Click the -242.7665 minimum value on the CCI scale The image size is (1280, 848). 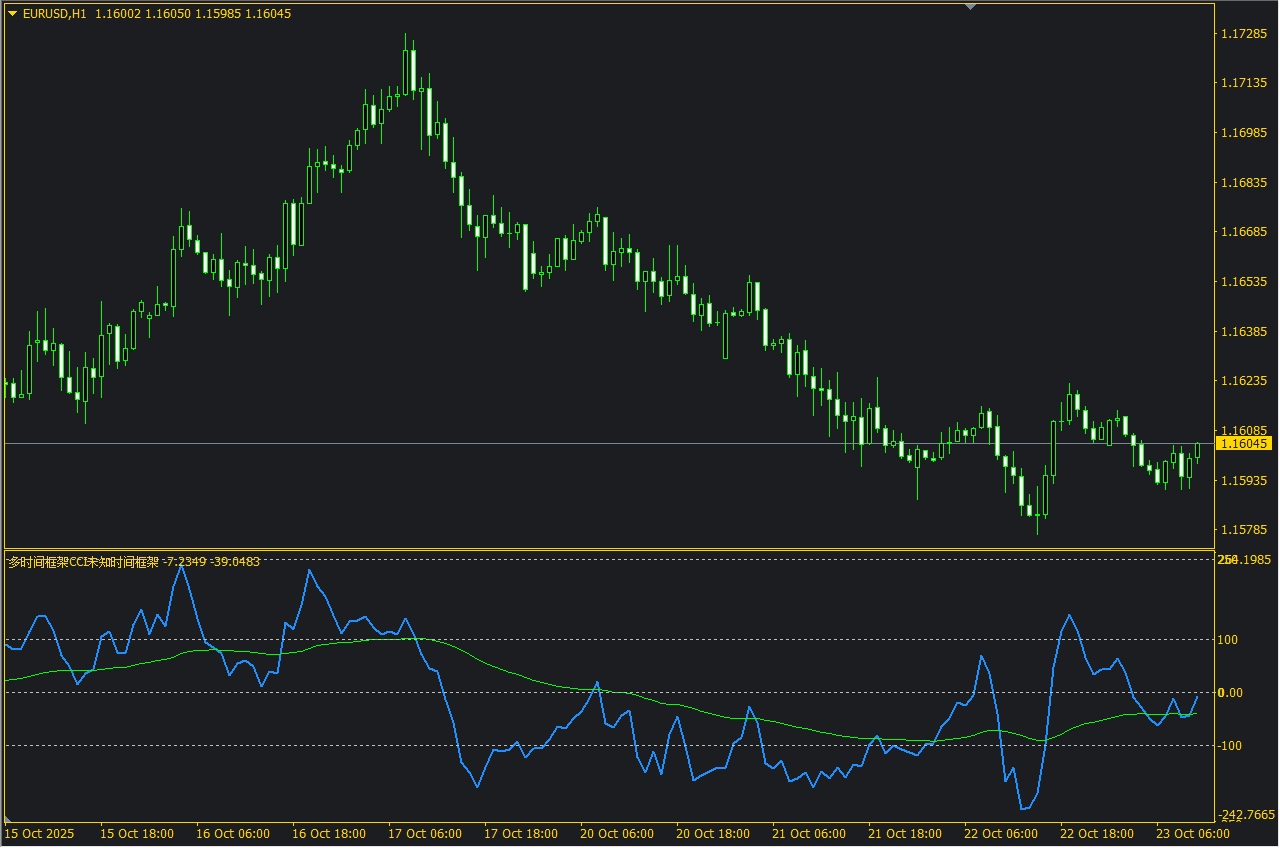click(1245, 815)
